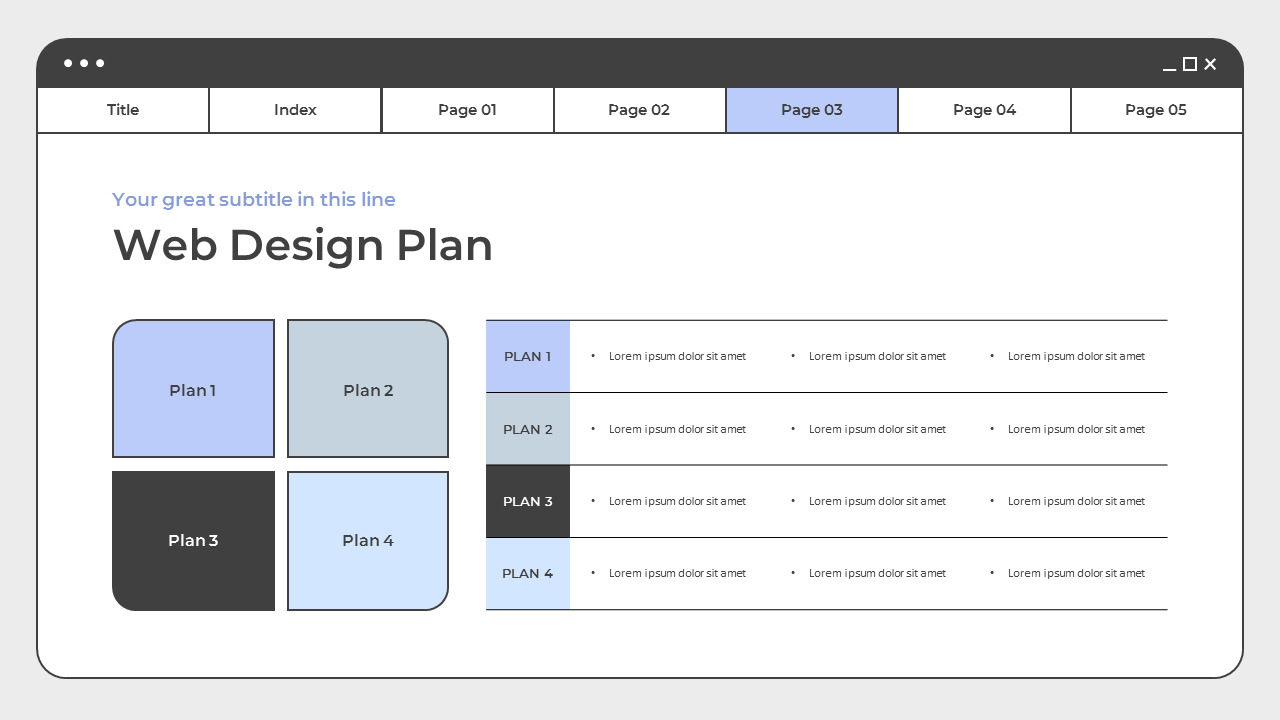Click the first lorem ipsum bullet in PLAN 4 row
This screenshot has height=720, width=1280.
pos(677,573)
